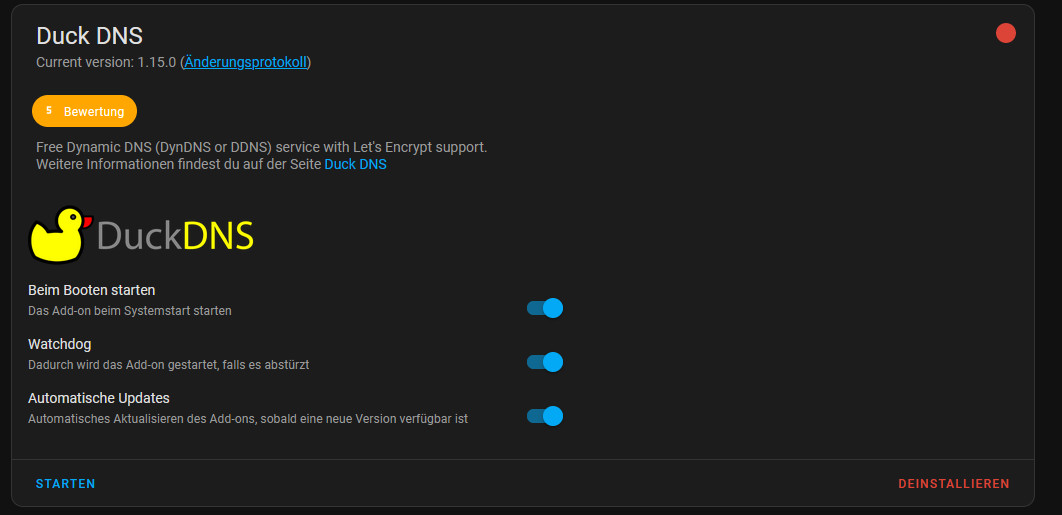Click the Current version: 1.15.0 text

tap(106, 62)
